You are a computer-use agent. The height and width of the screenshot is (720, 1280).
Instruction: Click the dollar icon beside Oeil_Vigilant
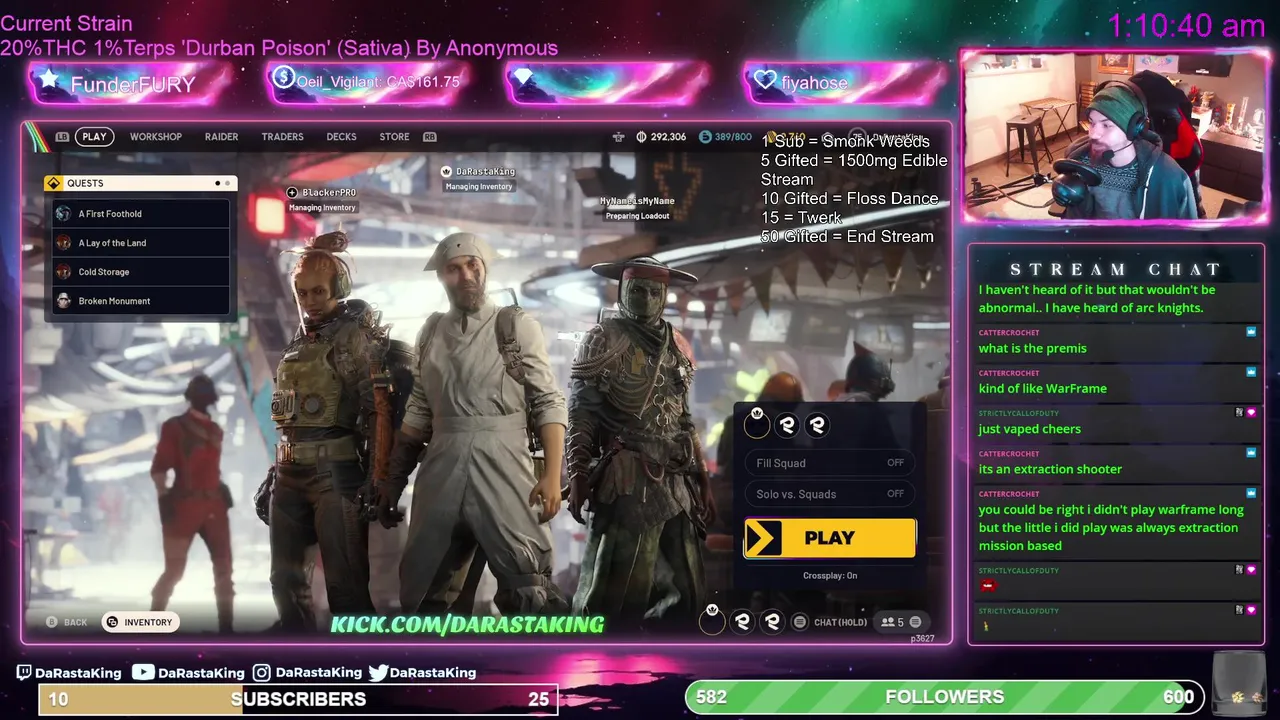pyautogui.click(x=284, y=77)
